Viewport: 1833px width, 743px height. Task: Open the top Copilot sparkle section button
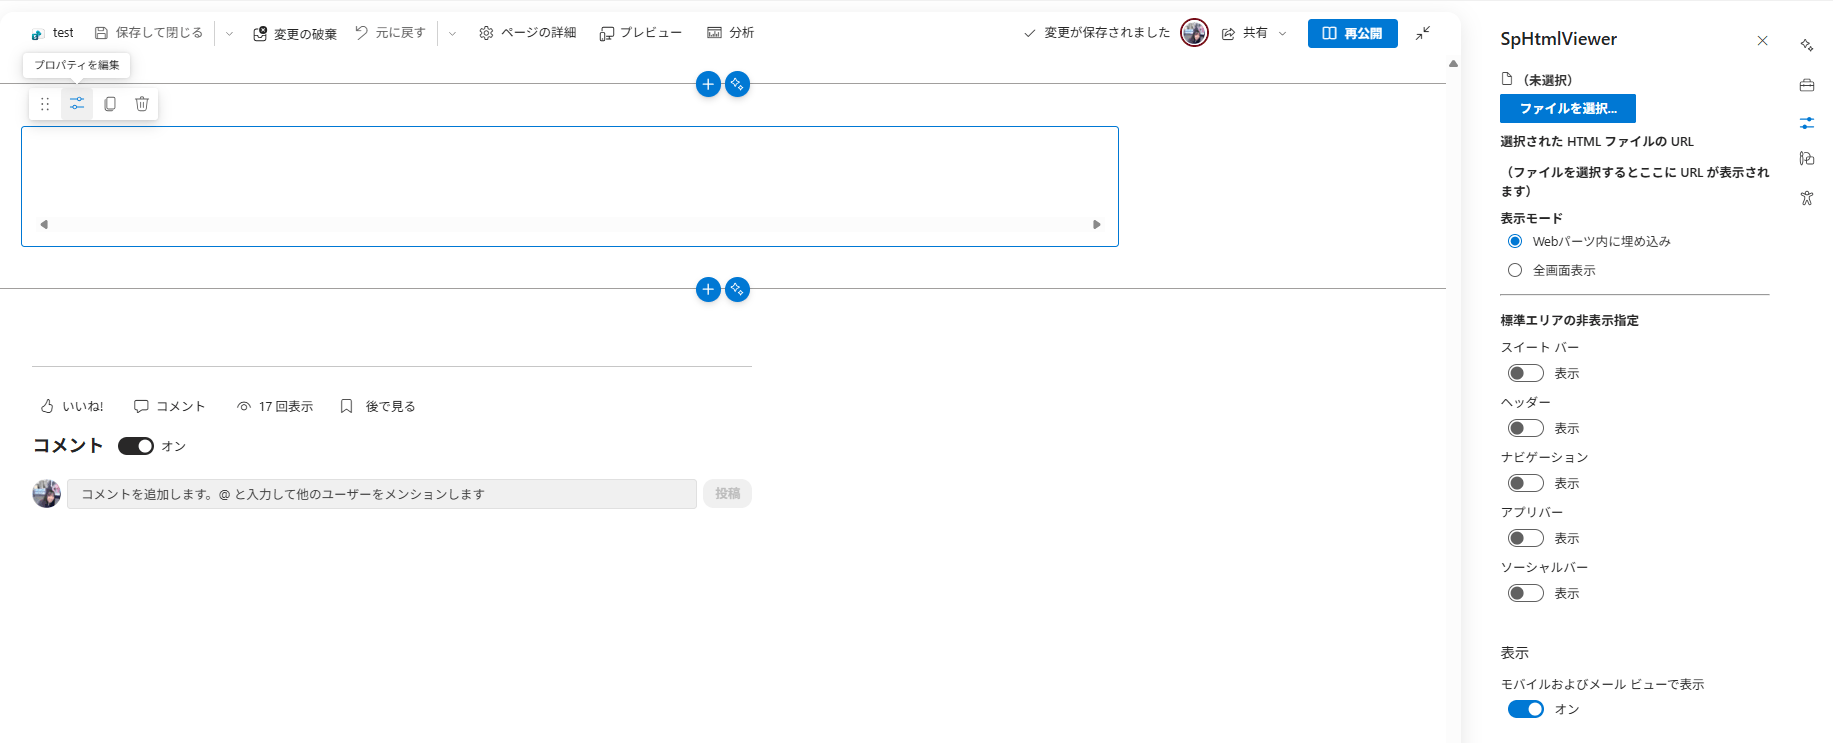point(737,84)
